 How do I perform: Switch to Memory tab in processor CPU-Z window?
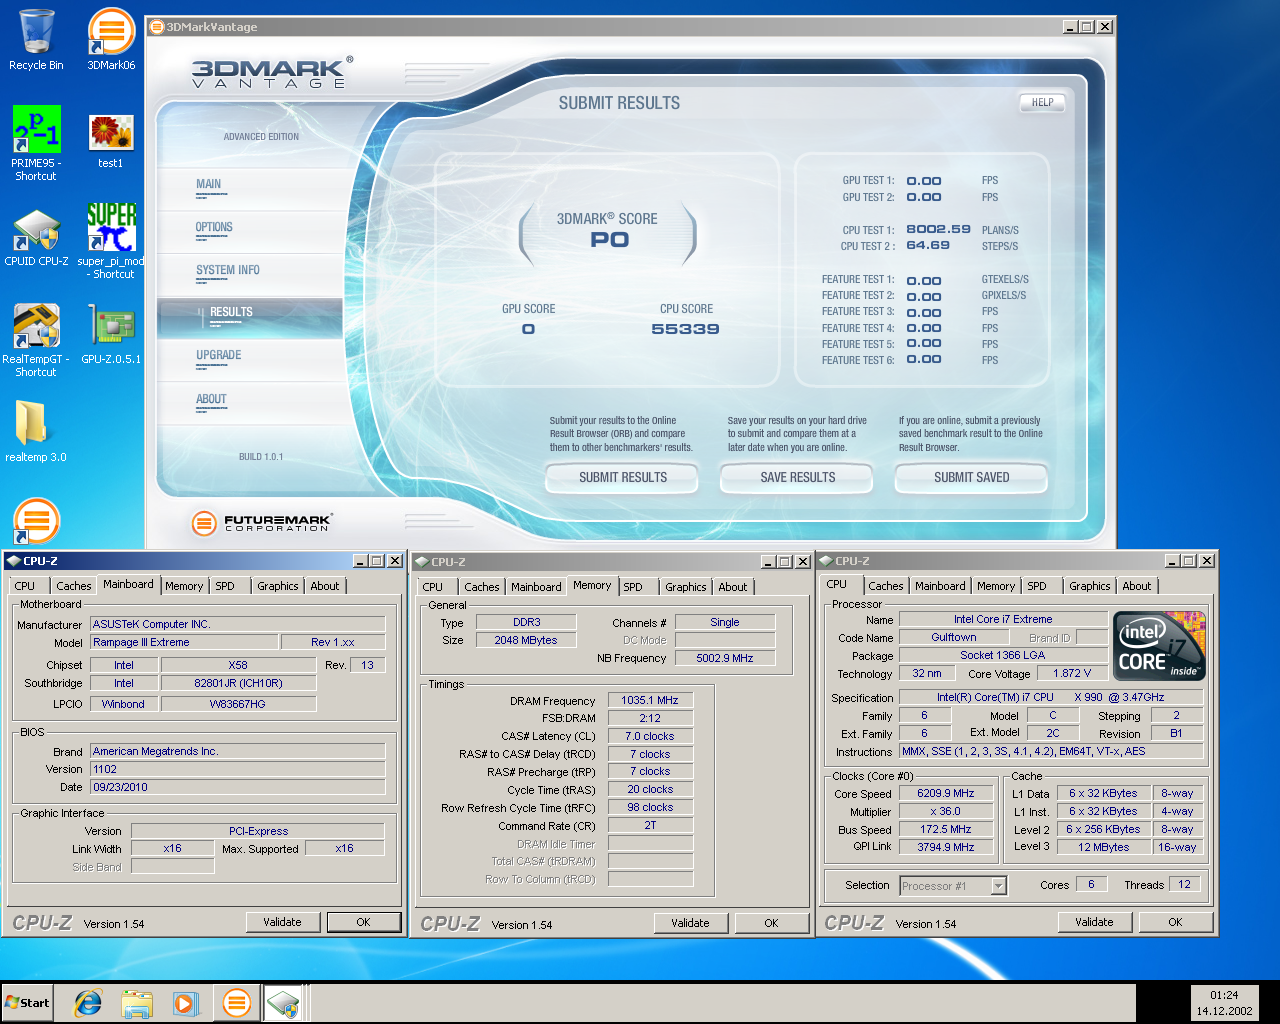[996, 586]
